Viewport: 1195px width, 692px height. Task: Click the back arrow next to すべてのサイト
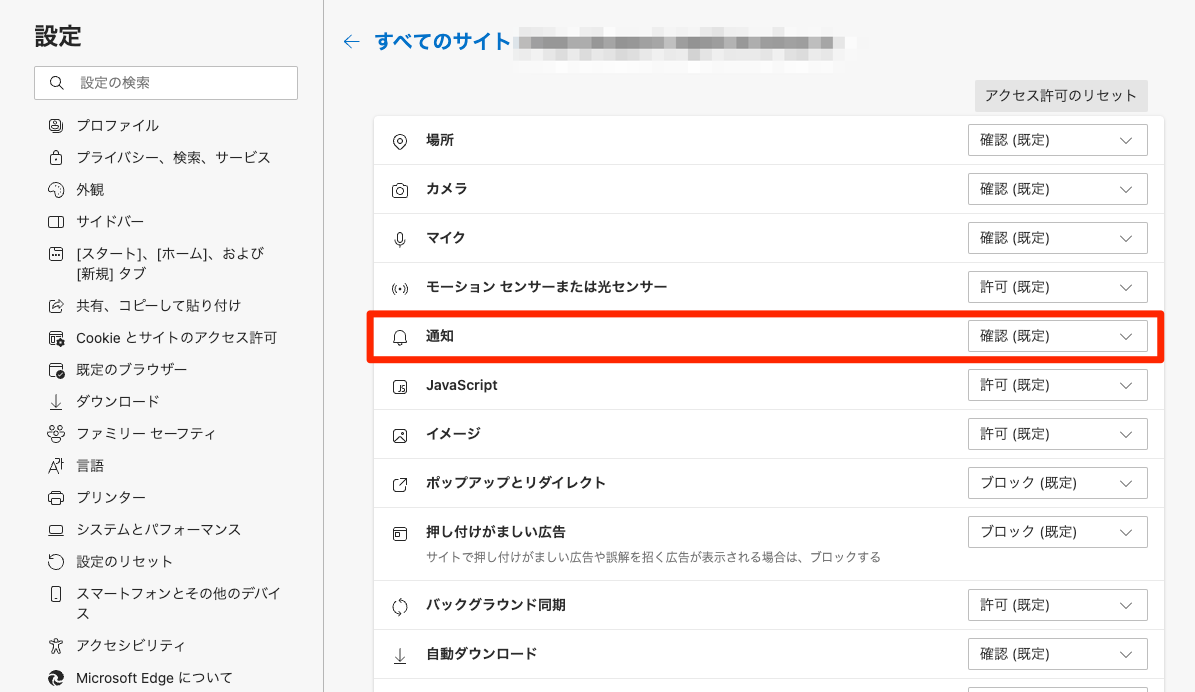click(351, 42)
